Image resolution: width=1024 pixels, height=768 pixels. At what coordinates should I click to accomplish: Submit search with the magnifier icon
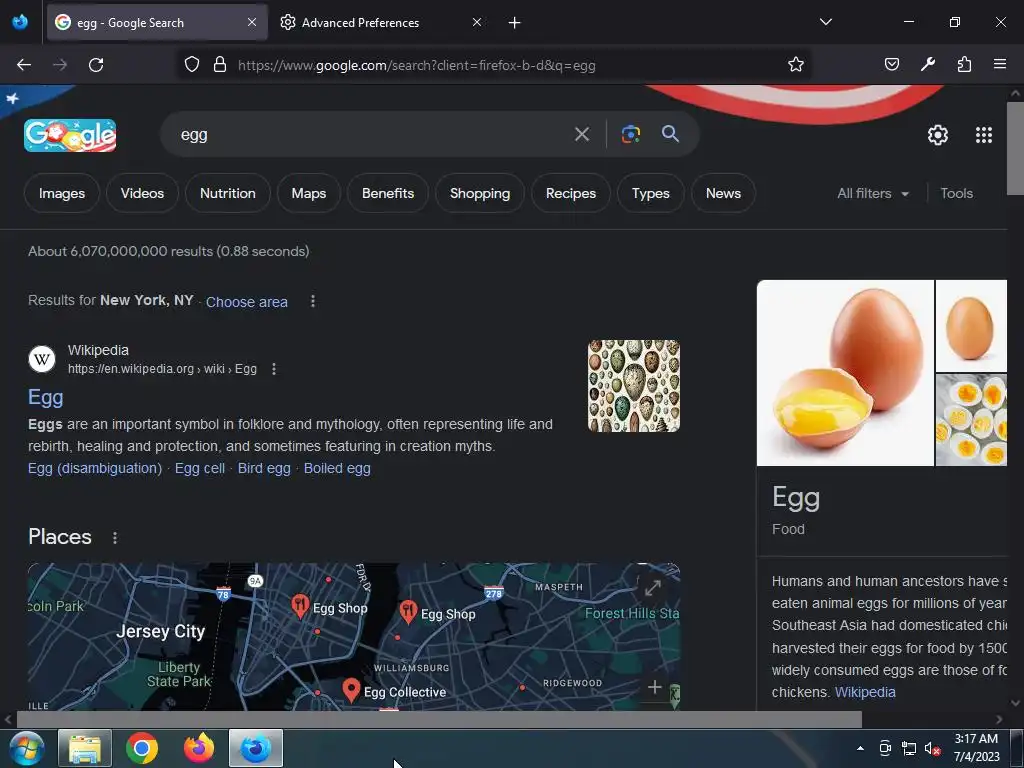tap(670, 135)
